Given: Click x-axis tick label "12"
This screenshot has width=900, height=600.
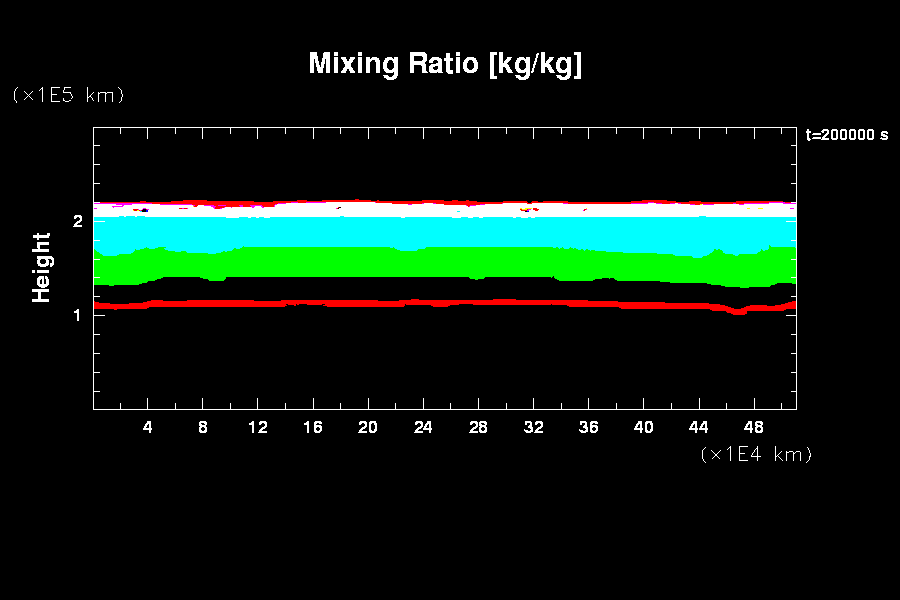Looking at the screenshot, I should pos(258,428).
